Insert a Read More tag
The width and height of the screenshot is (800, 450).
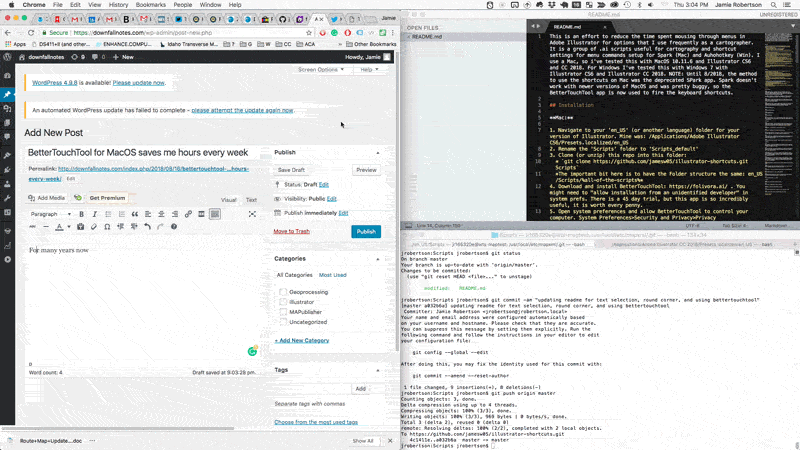point(202,214)
